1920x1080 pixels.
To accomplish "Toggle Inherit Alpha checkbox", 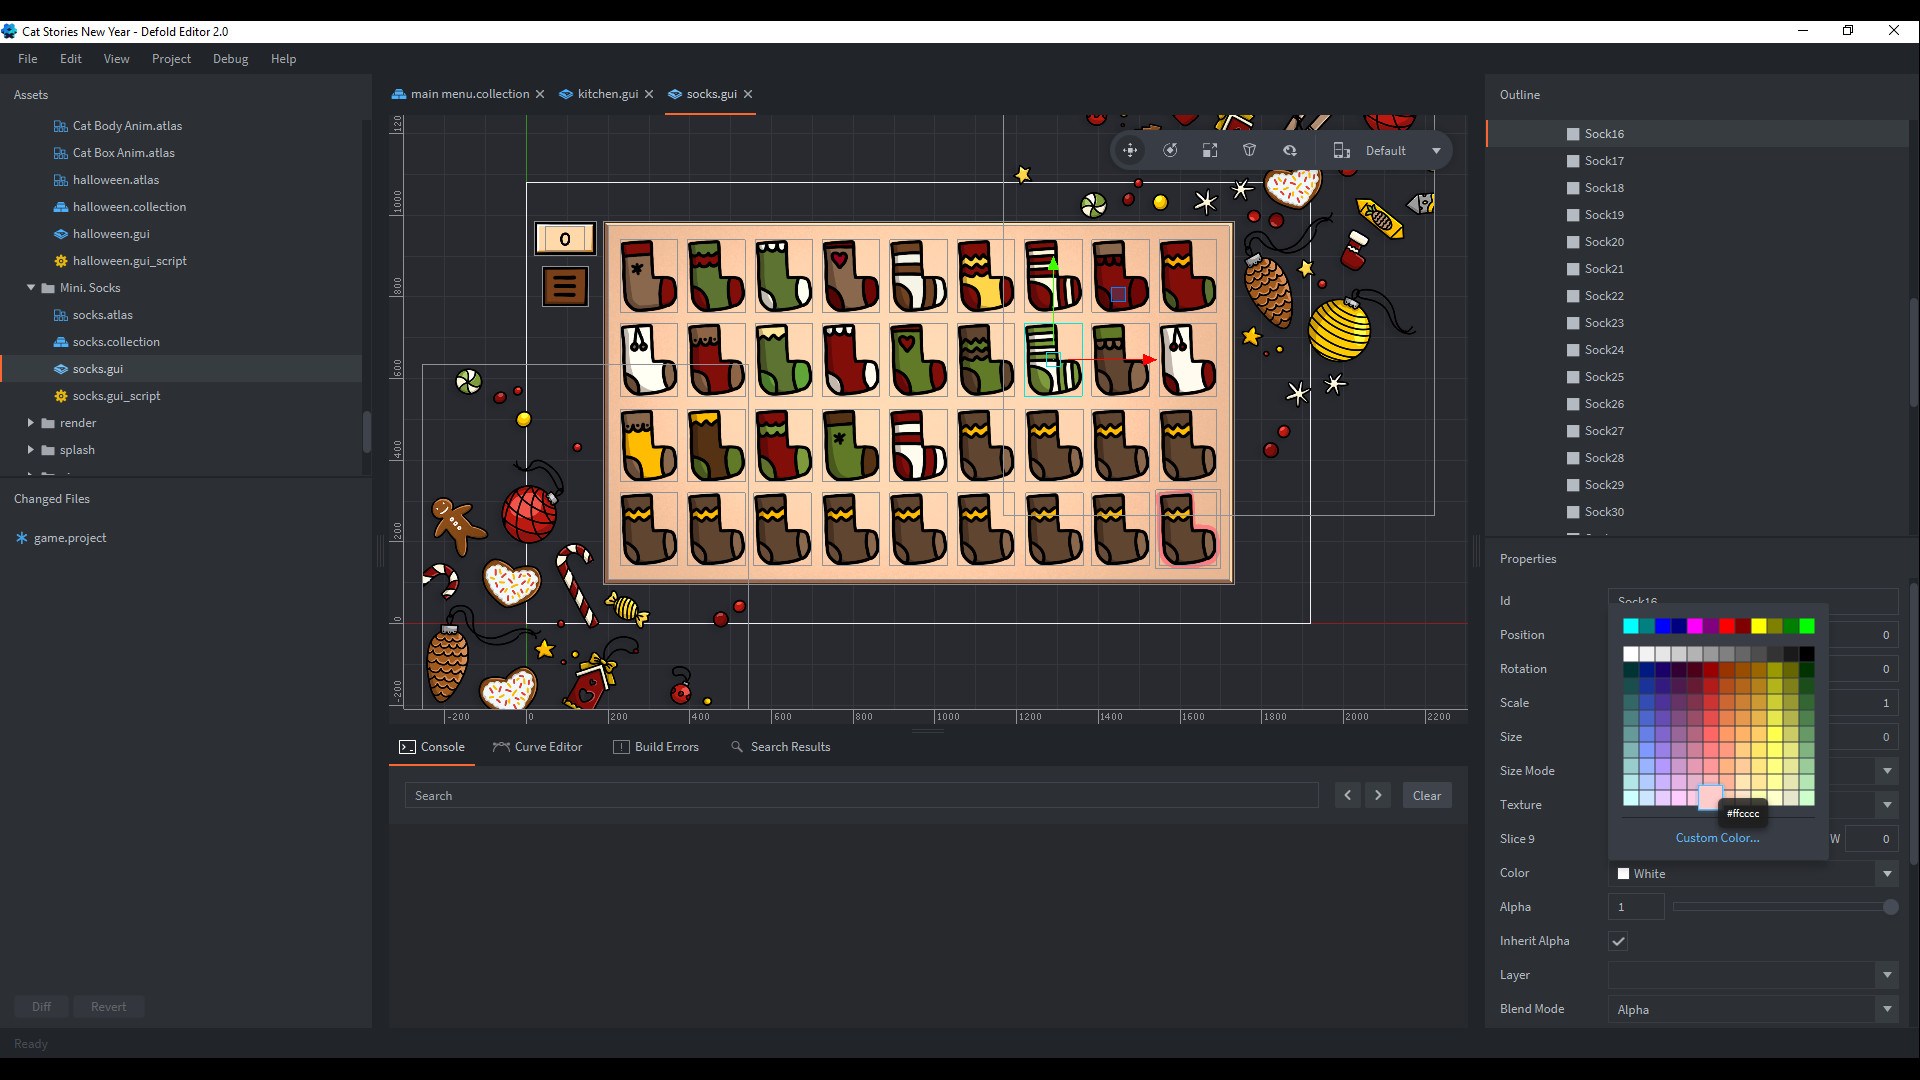I will tap(1618, 941).
